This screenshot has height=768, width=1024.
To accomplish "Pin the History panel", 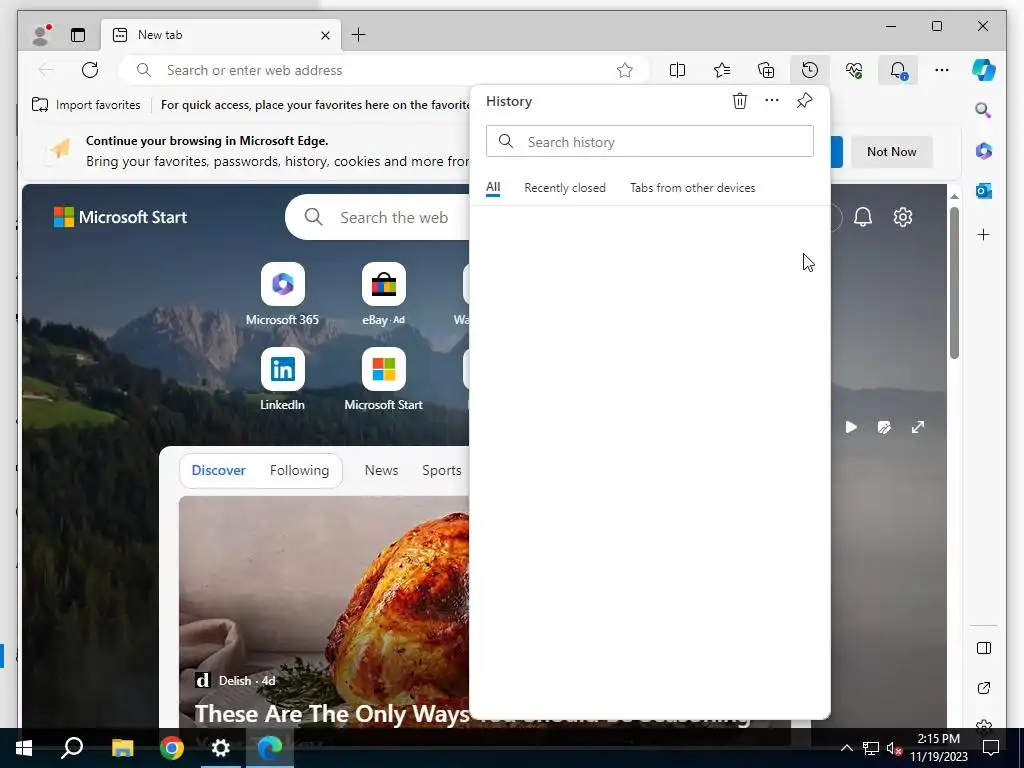I will tap(805, 101).
